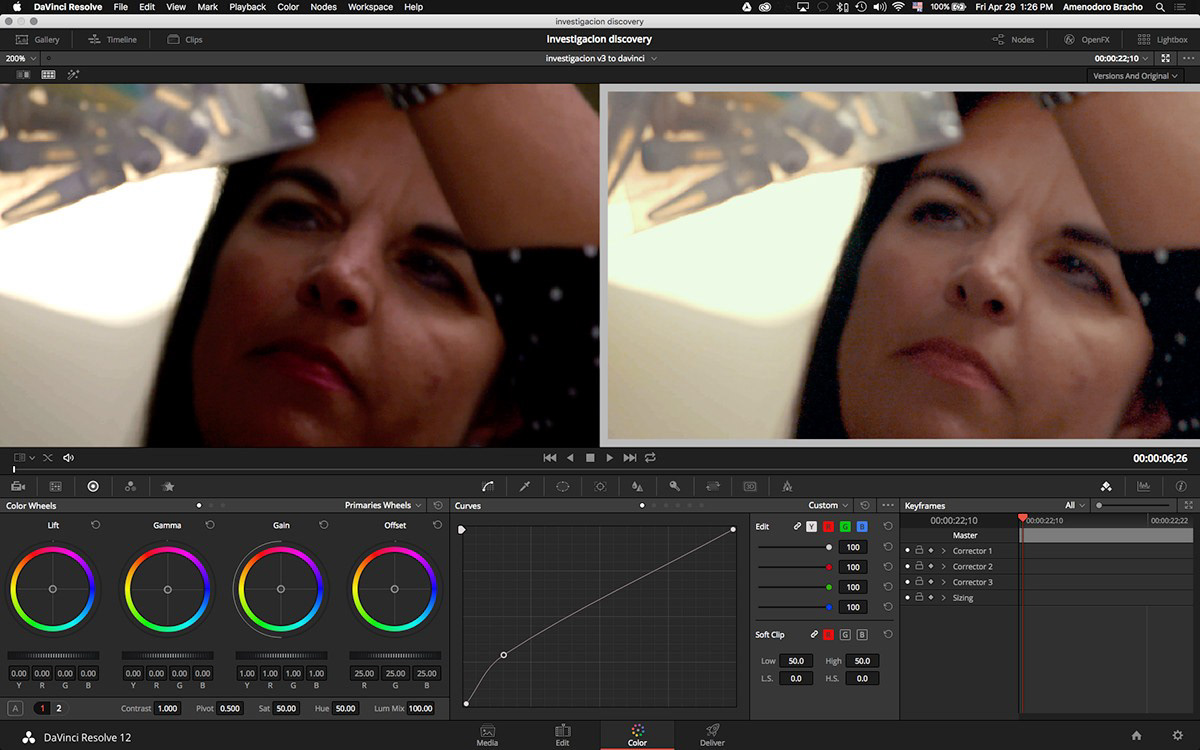Select the green curve channel in Edit
Image resolution: width=1200 pixels, height=750 pixels.
(845, 526)
